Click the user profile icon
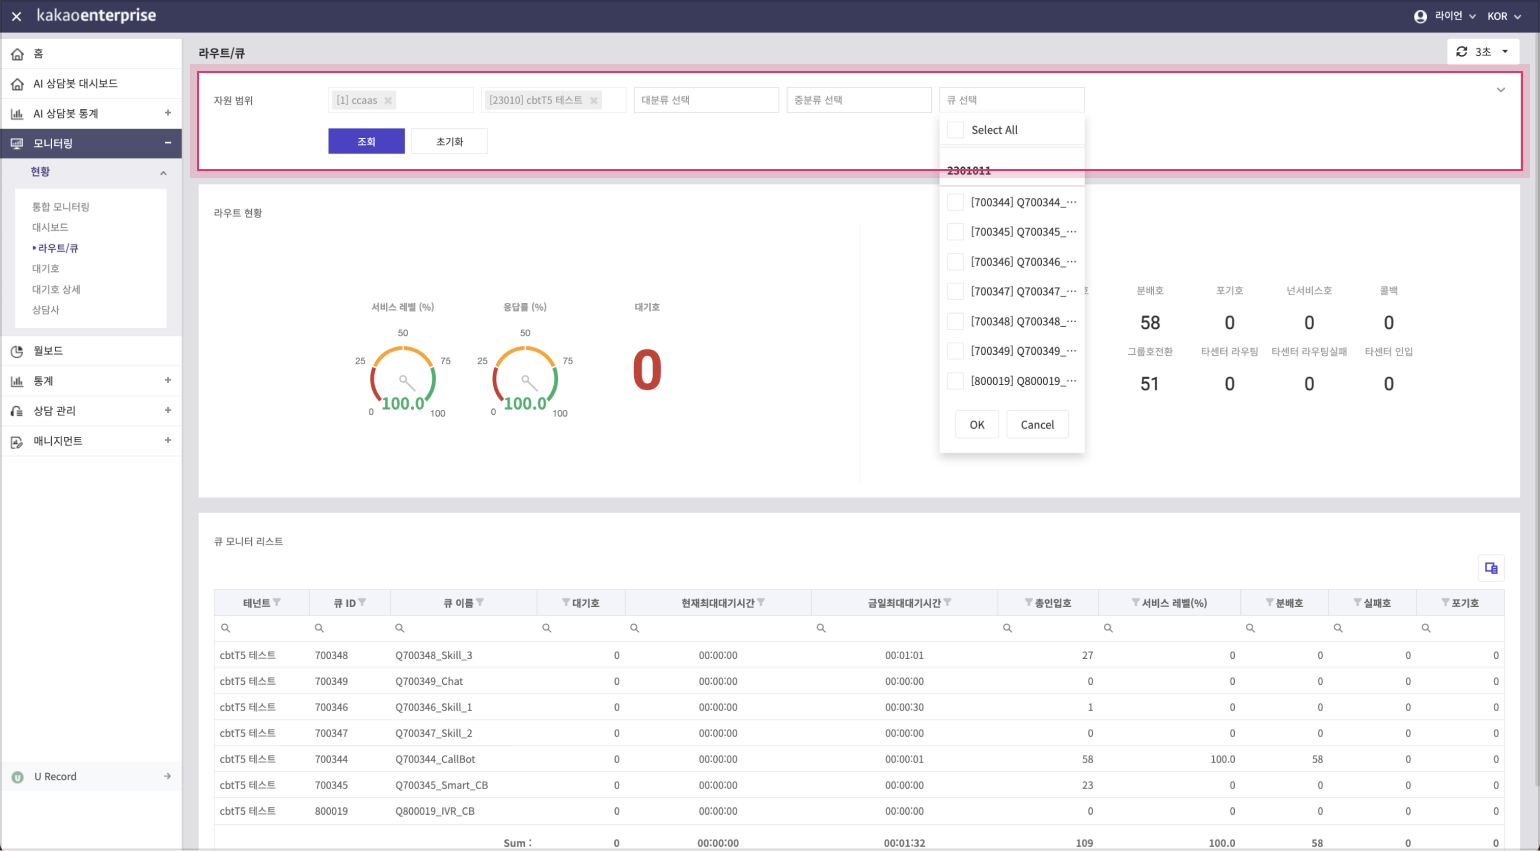The image size is (1540, 851). (x=1420, y=17)
